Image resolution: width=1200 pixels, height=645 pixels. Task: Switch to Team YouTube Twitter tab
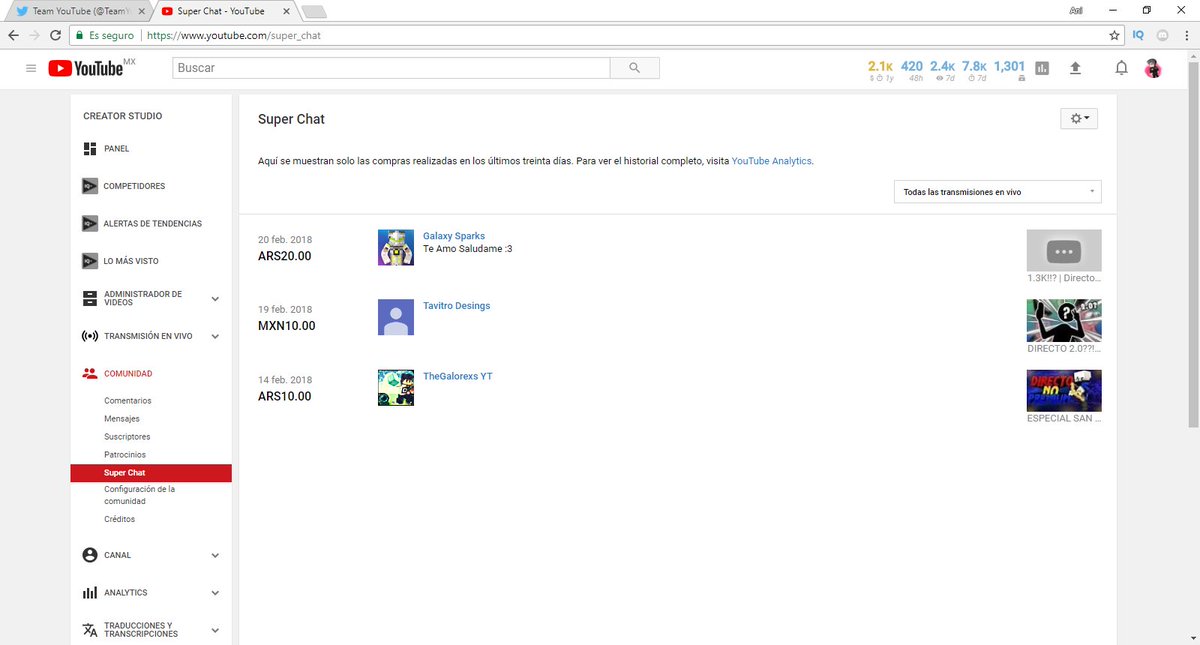(80, 11)
